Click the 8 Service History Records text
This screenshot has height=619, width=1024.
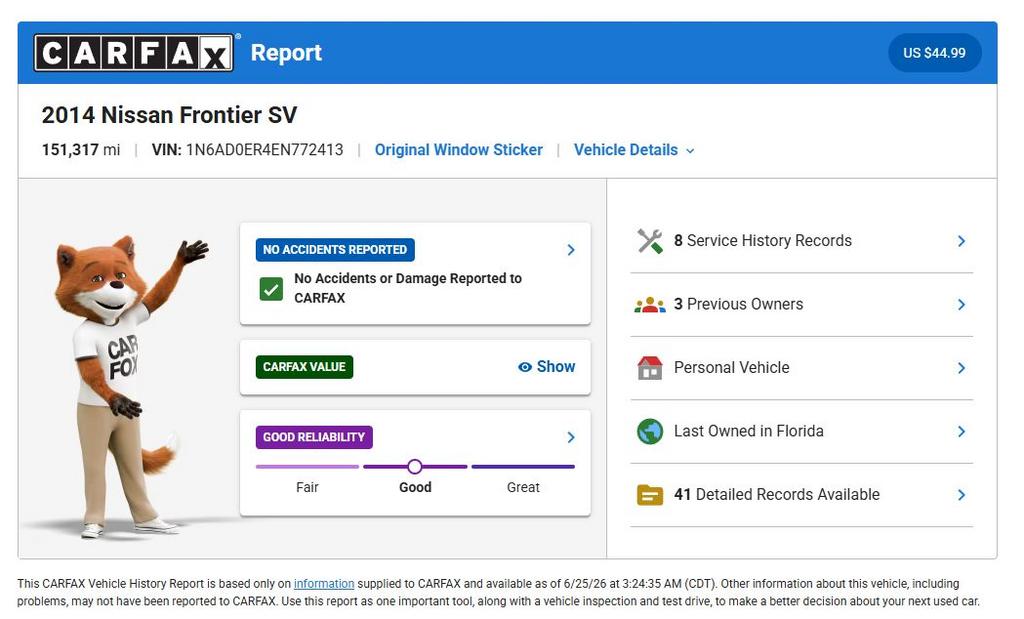pyautogui.click(x=763, y=241)
